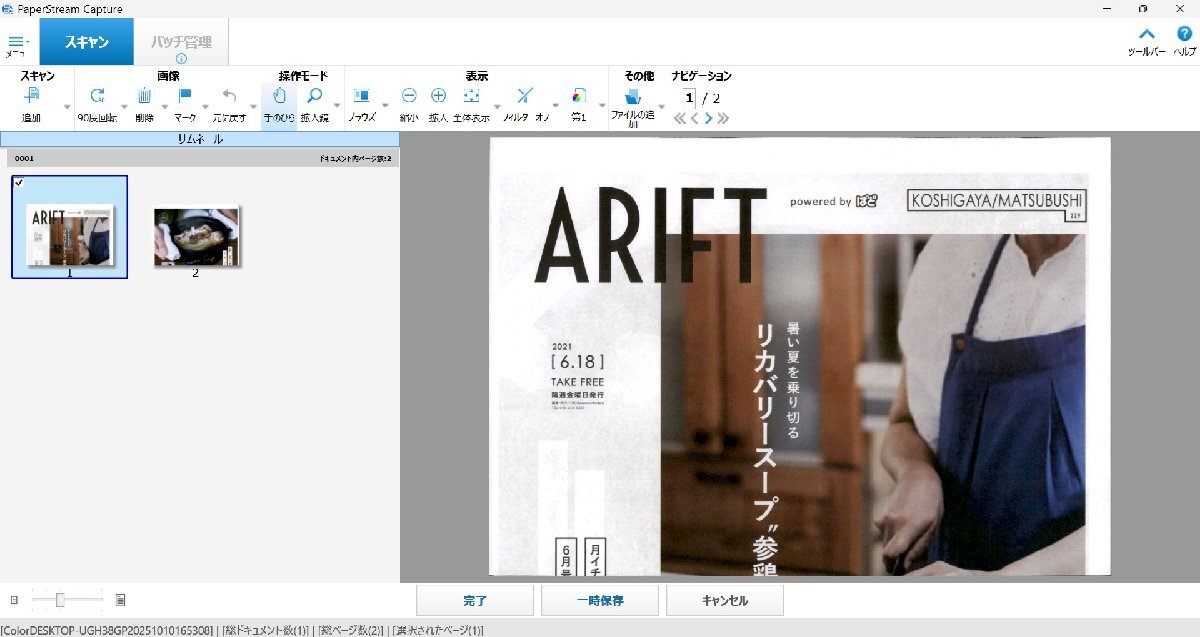This screenshot has height=637, width=1200.
Task: Click the Cancel (キャンセル) button
Action: [725, 601]
